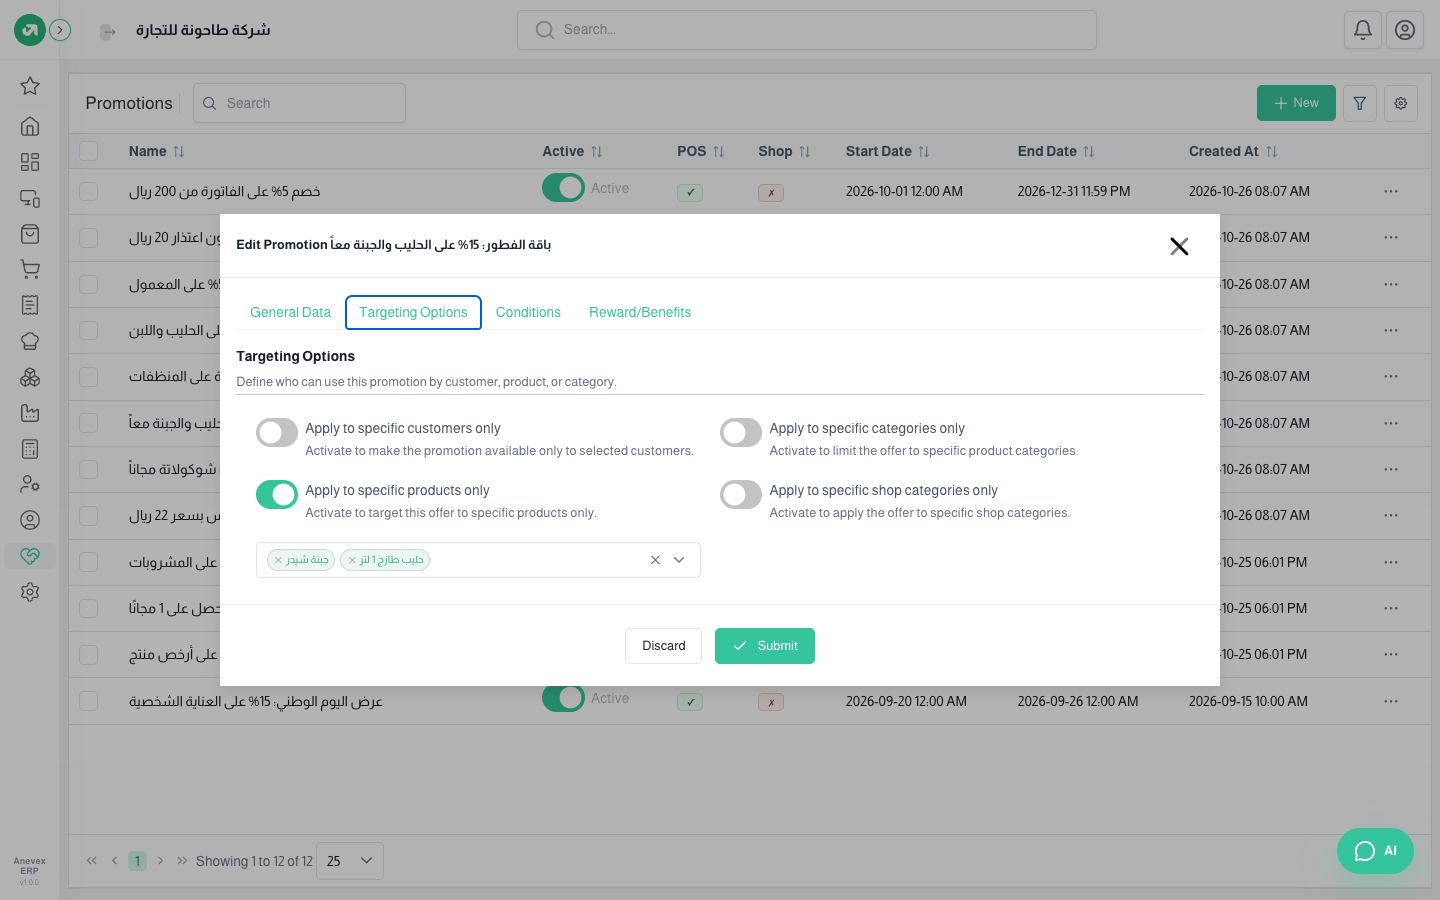Open the page size 25 dropdown
The width and height of the screenshot is (1440, 900).
click(x=350, y=861)
